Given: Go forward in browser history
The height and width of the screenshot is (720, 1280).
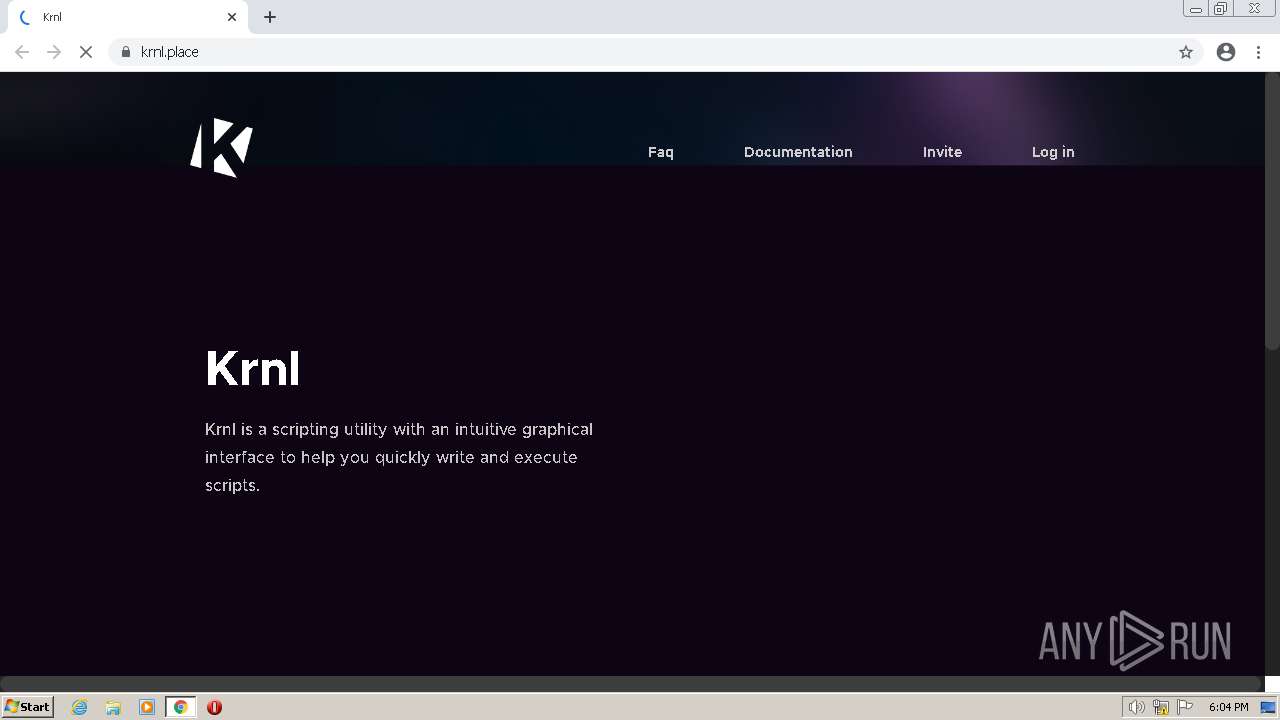Looking at the screenshot, I should click(54, 52).
